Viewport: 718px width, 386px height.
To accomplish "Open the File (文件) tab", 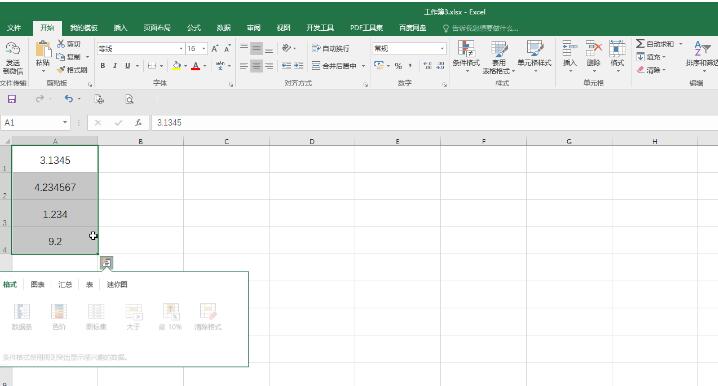I will (14, 28).
